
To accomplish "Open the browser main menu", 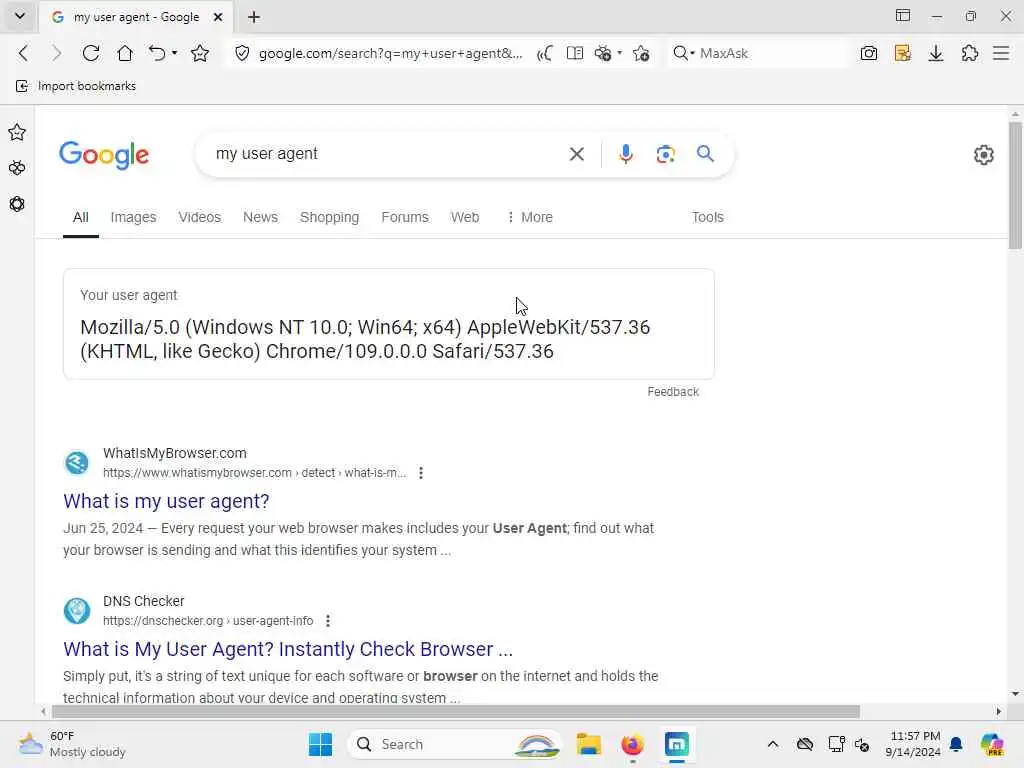I will click(x=1001, y=53).
